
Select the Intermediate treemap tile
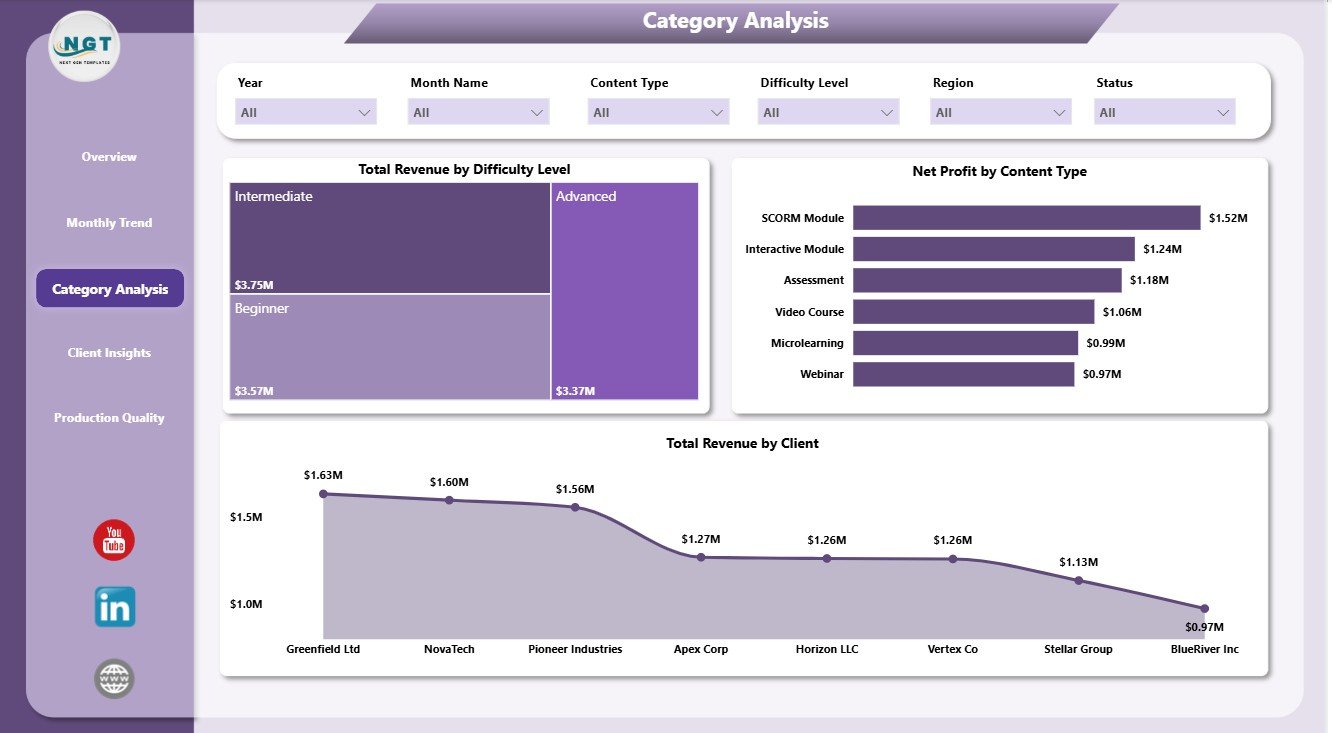tap(390, 238)
